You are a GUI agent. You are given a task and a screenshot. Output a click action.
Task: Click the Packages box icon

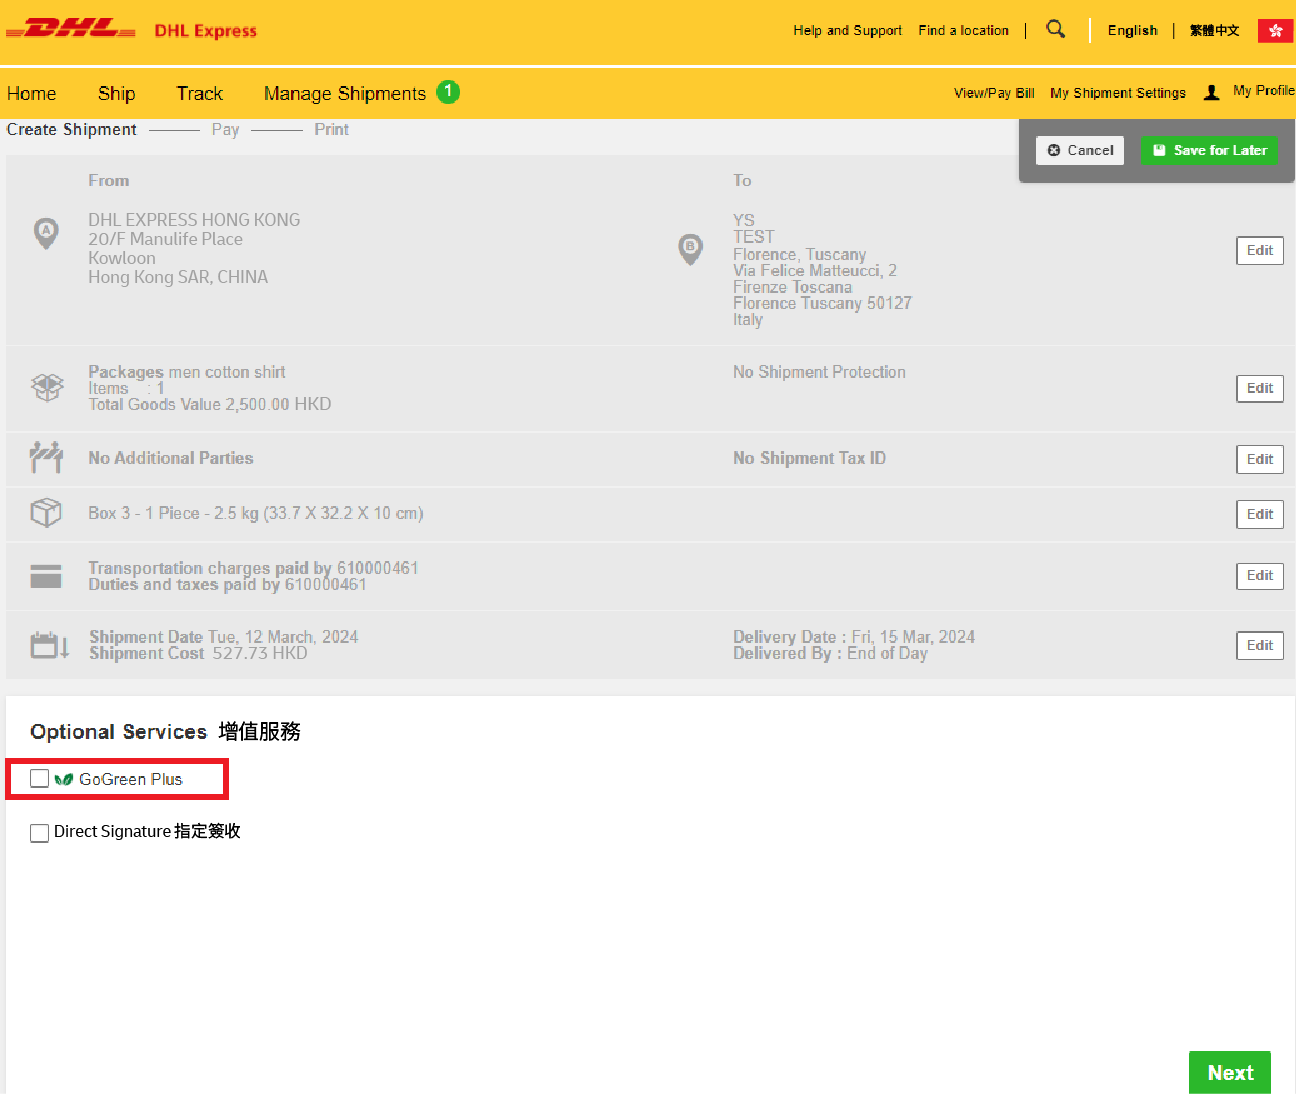(x=47, y=387)
